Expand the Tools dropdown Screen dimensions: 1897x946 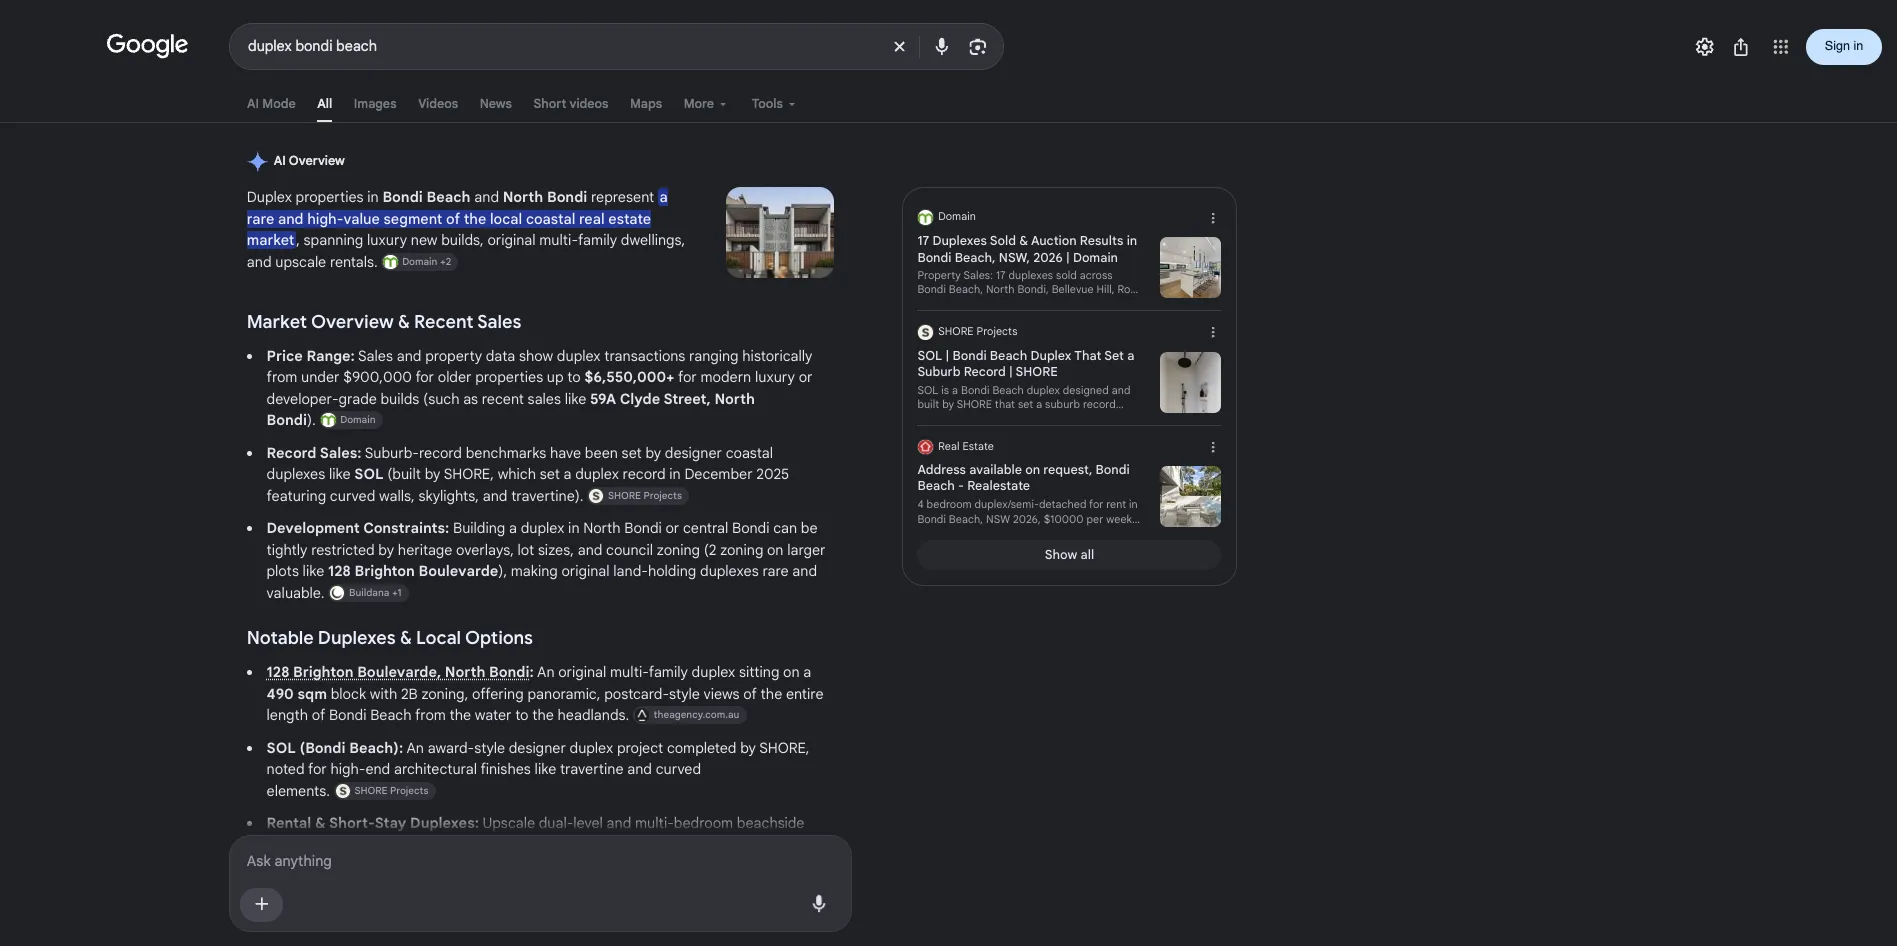point(773,104)
